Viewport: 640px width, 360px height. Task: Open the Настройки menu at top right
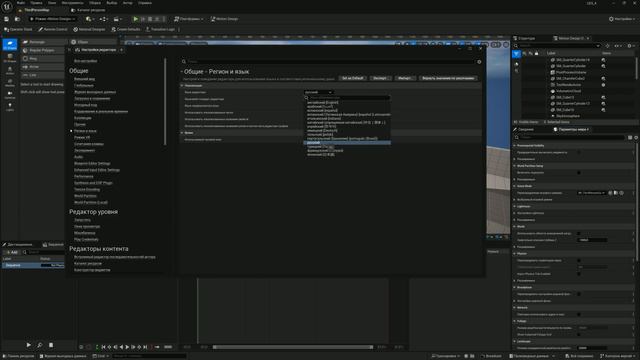pyautogui.click(x=622, y=19)
